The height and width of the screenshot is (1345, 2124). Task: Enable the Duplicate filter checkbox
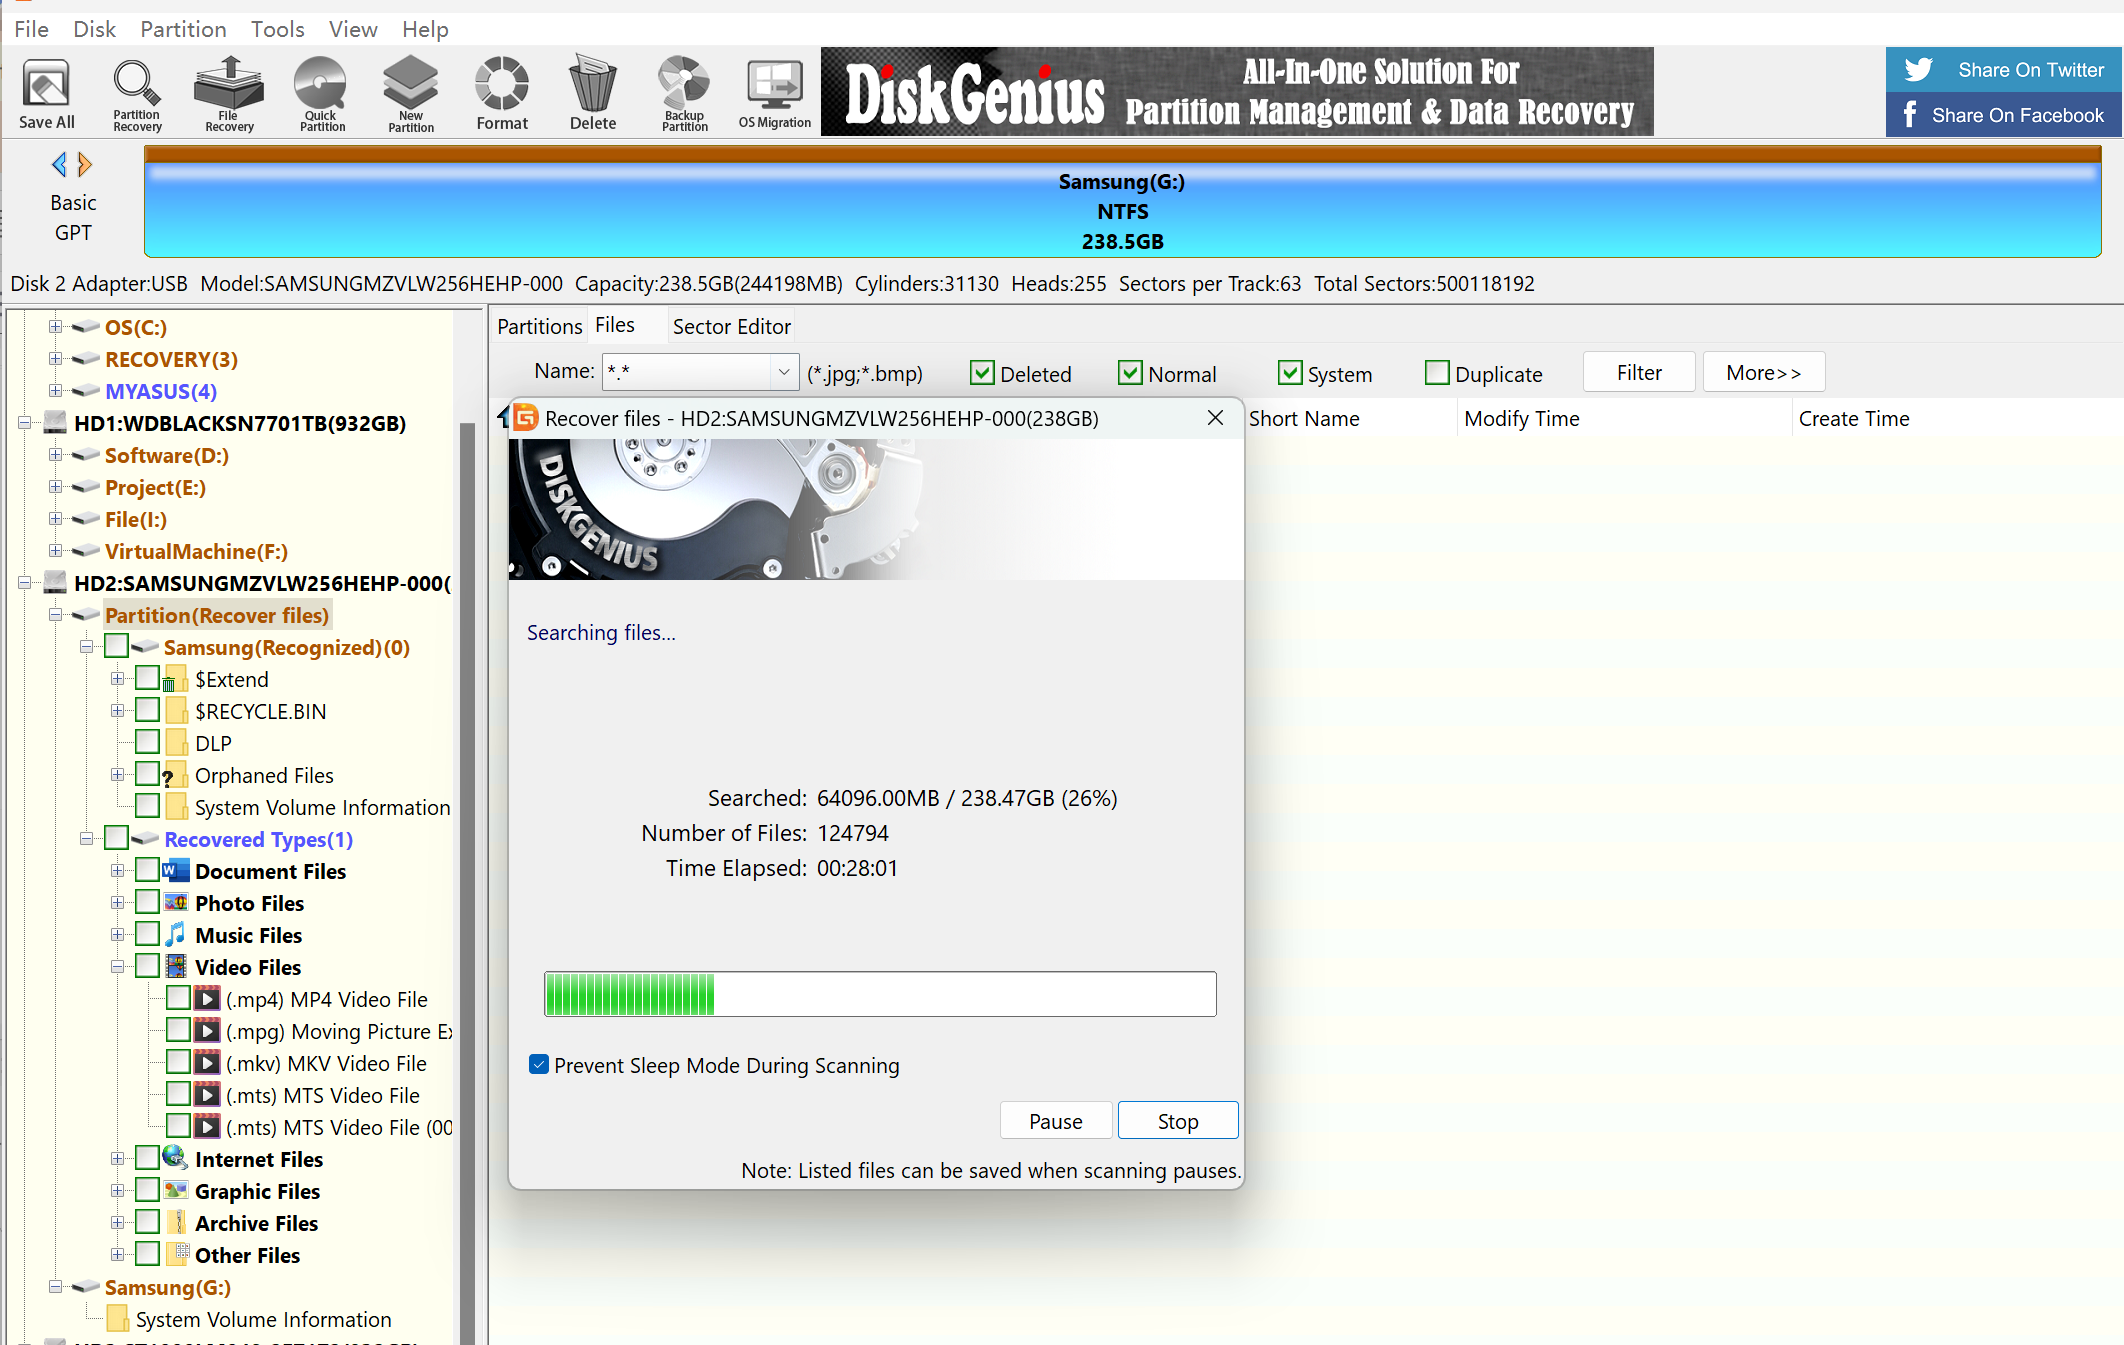[x=1437, y=373]
